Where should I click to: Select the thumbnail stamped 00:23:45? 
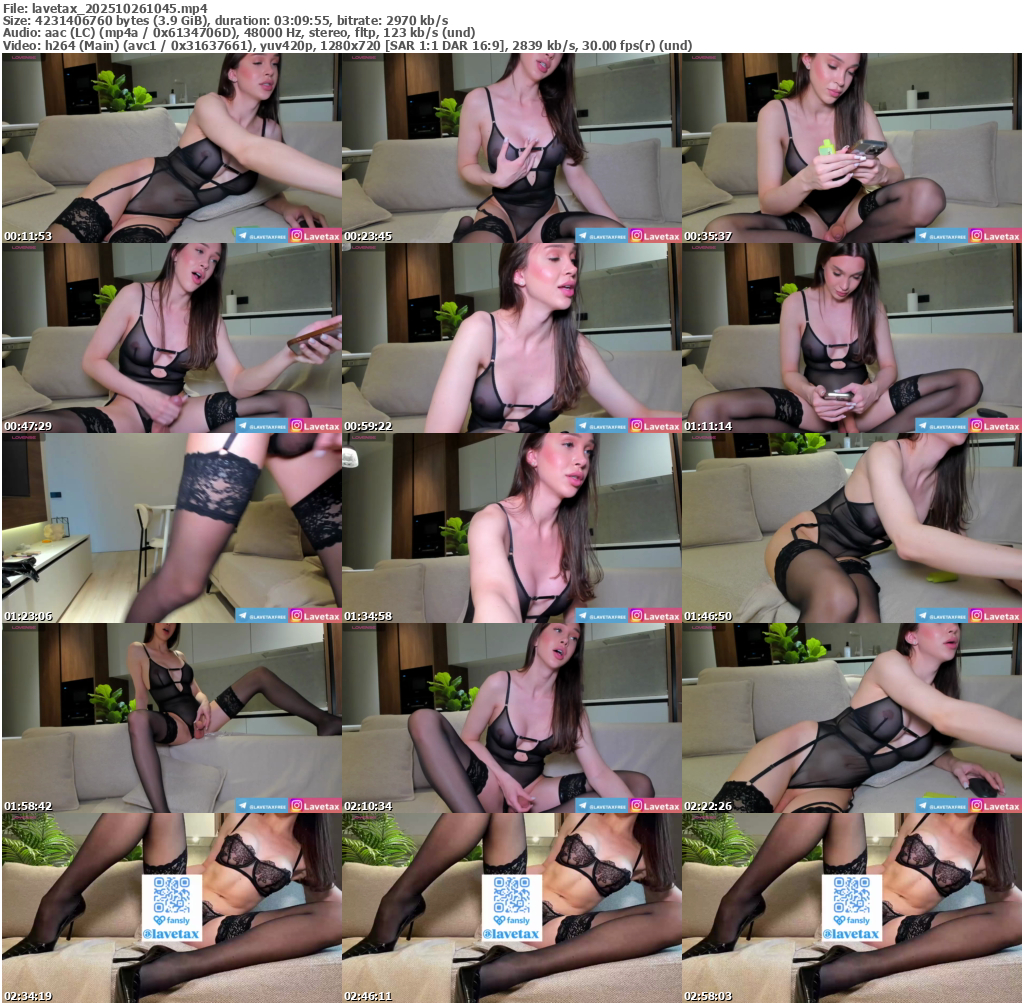512,148
